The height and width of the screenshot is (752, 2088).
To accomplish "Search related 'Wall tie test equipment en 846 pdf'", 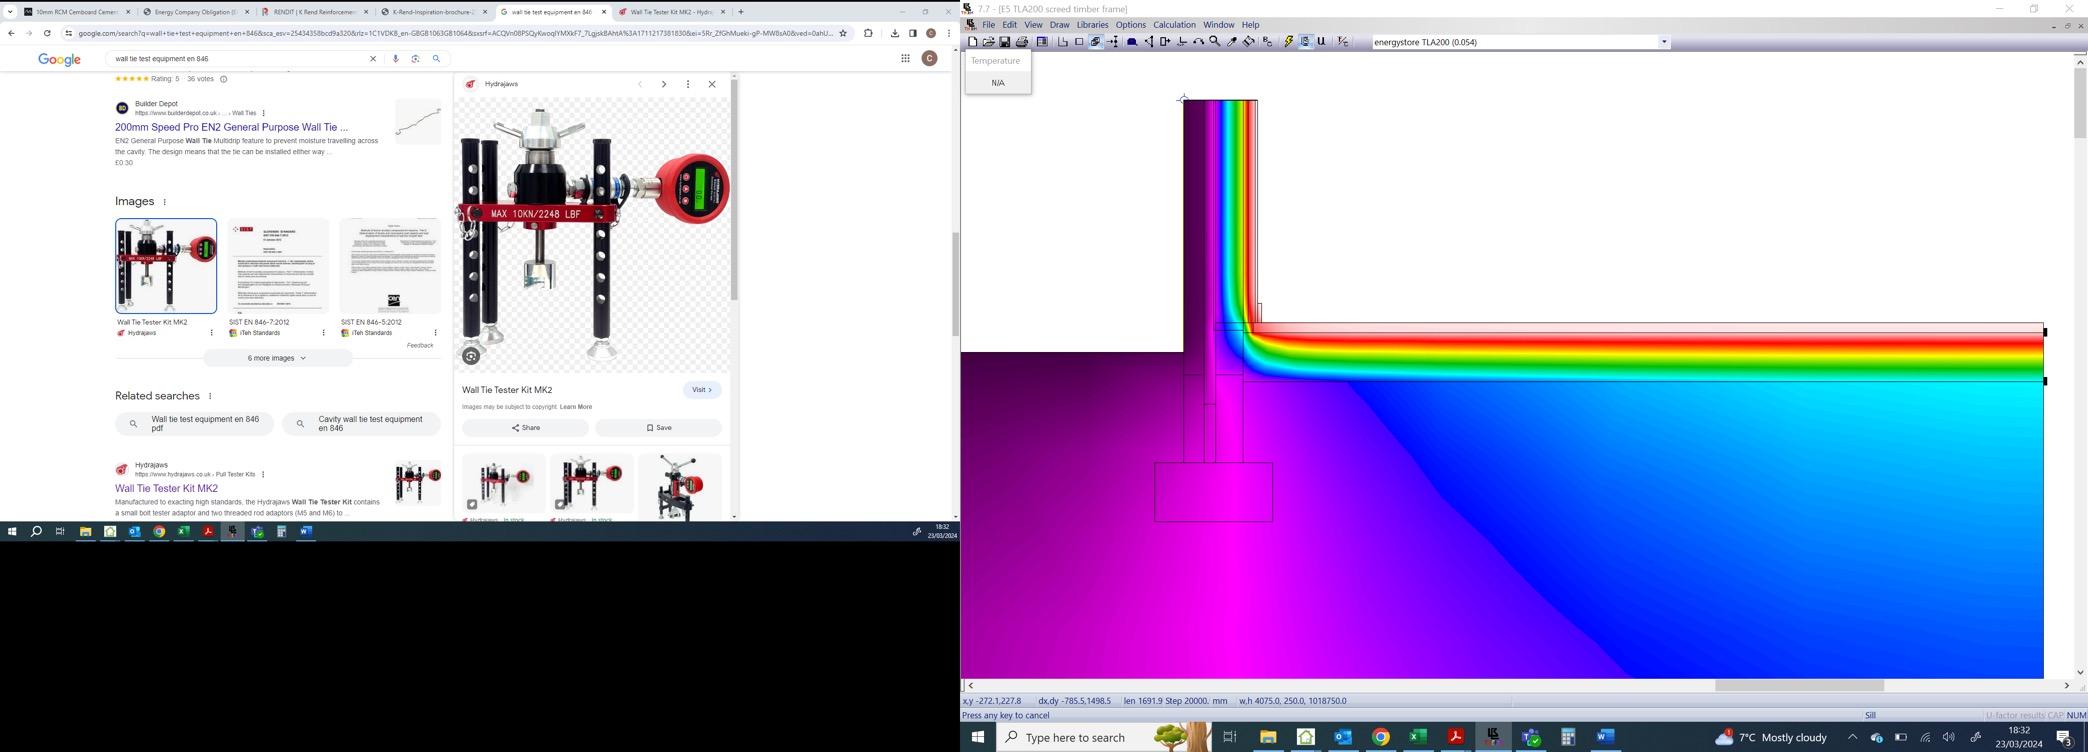I will click(195, 424).
